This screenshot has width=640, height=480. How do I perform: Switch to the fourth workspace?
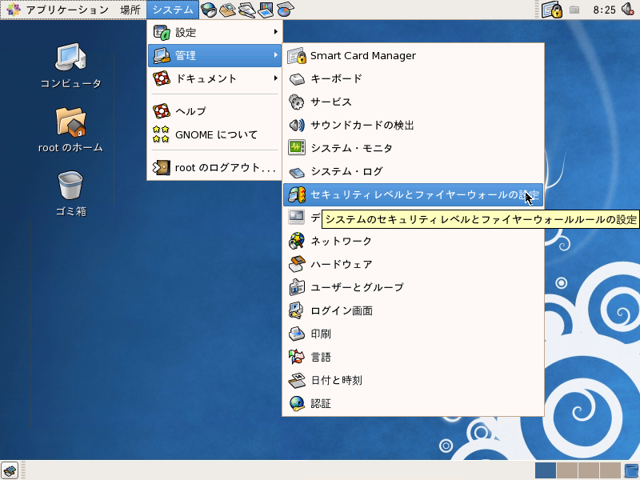tap(610, 471)
